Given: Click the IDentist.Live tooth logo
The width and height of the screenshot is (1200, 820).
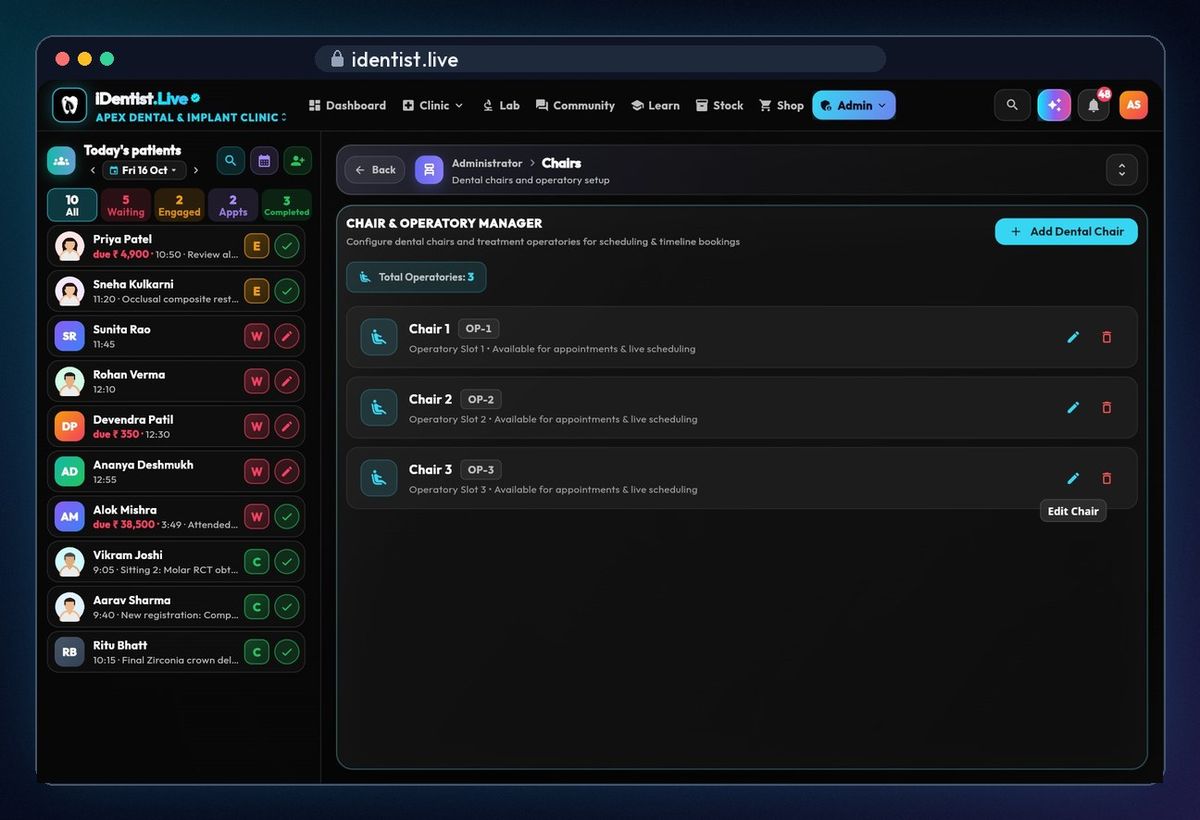Looking at the screenshot, I should tap(69, 105).
